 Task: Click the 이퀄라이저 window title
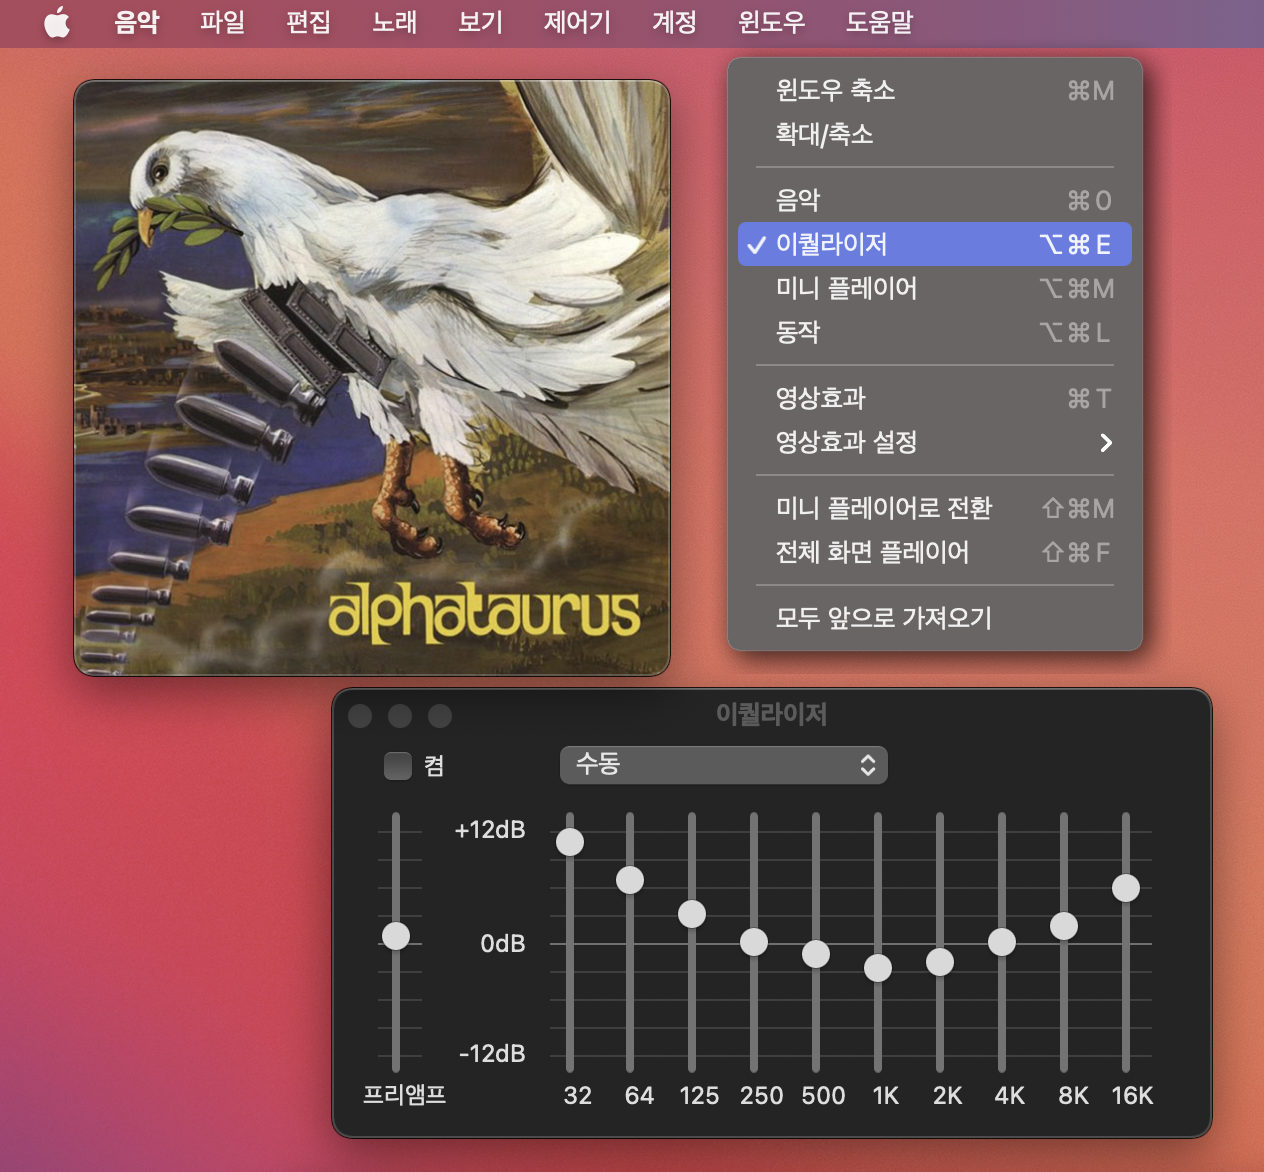771,714
